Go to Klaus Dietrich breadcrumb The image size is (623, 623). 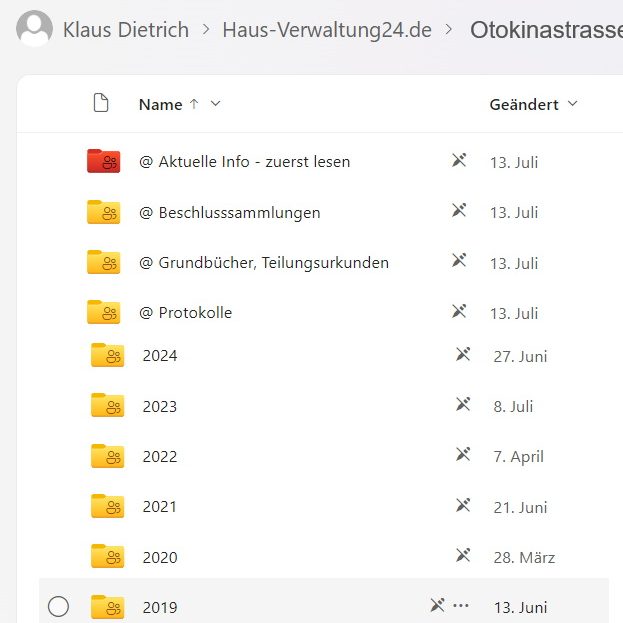click(125, 30)
